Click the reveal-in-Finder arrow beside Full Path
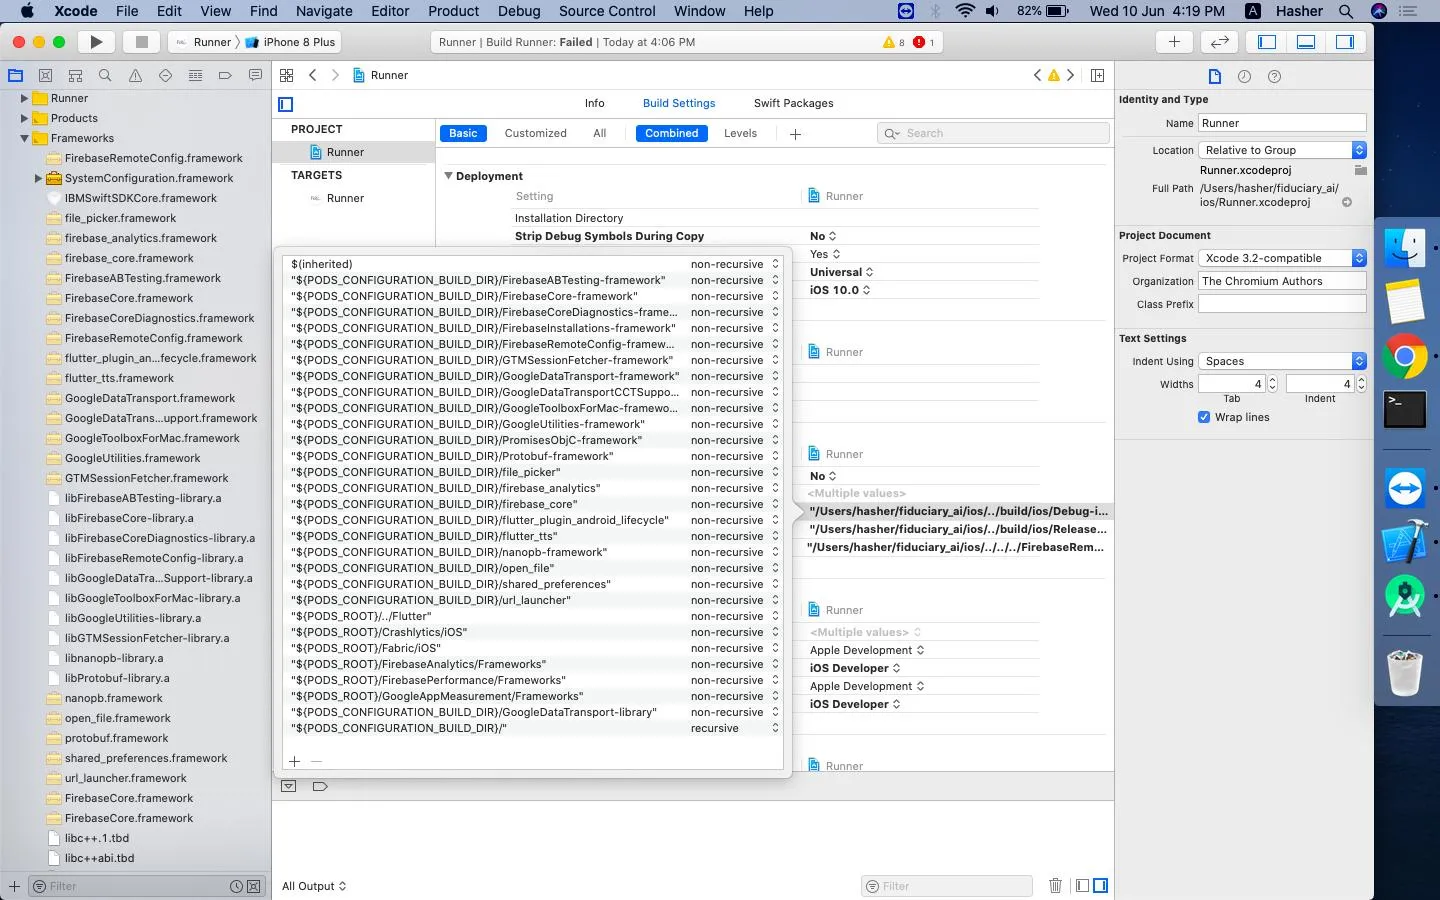1440x900 pixels. click(x=1347, y=202)
